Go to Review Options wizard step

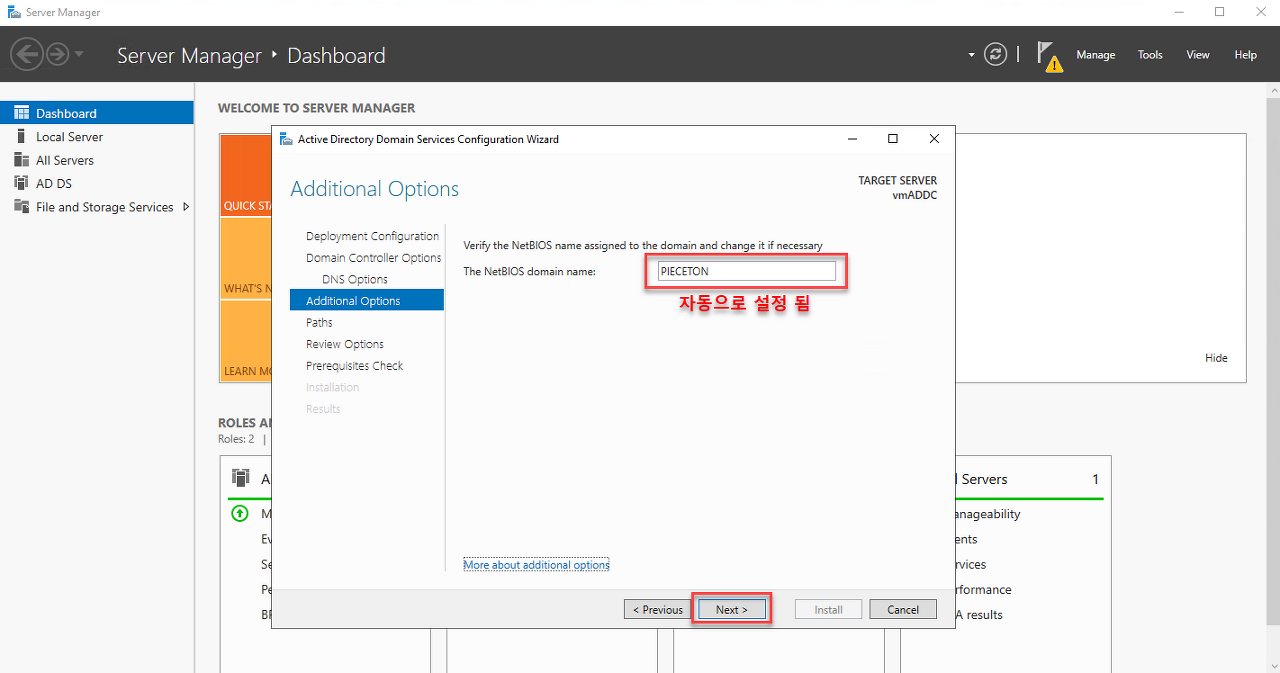coord(345,344)
